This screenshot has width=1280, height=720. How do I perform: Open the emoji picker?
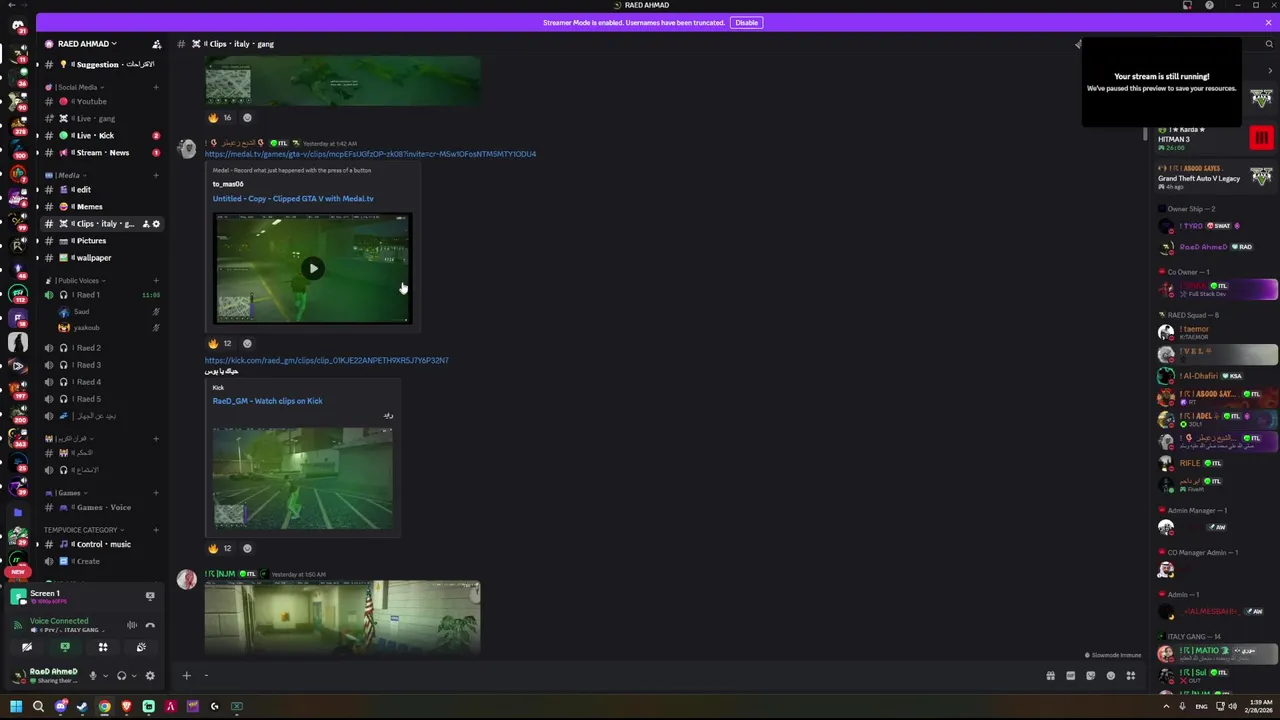[1110, 676]
